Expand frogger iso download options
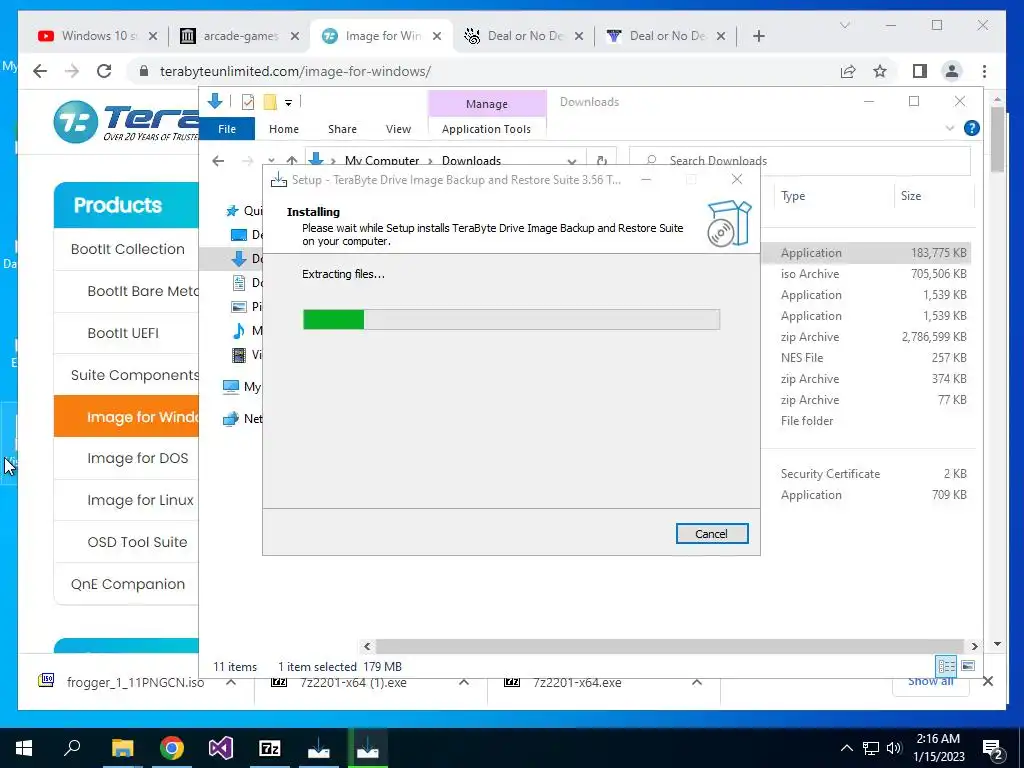This screenshot has height=768, width=1024. (231, 682)
